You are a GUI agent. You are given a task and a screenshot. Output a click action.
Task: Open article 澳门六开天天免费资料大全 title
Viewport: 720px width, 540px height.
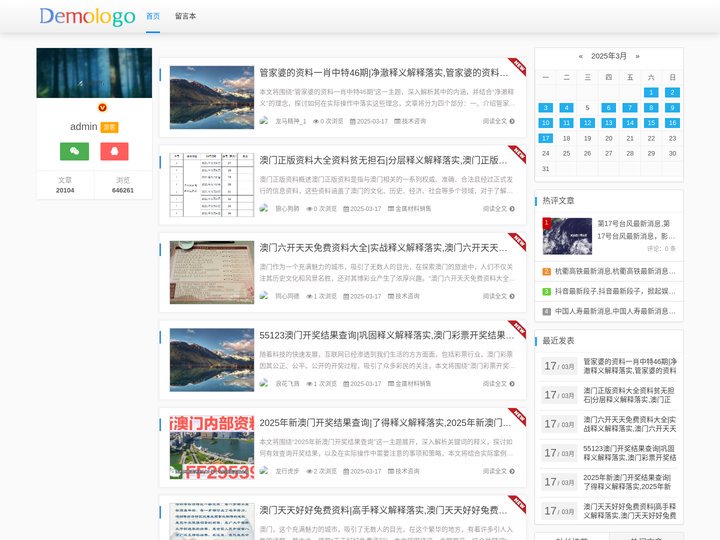click(383, 248)
